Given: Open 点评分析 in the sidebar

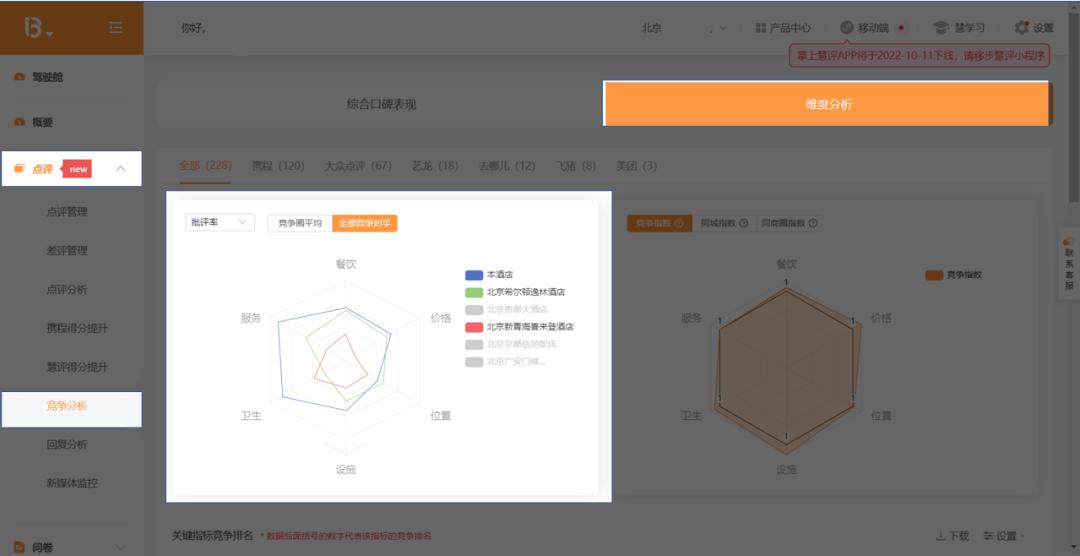Looking at the screenshot, I should 67,289.
